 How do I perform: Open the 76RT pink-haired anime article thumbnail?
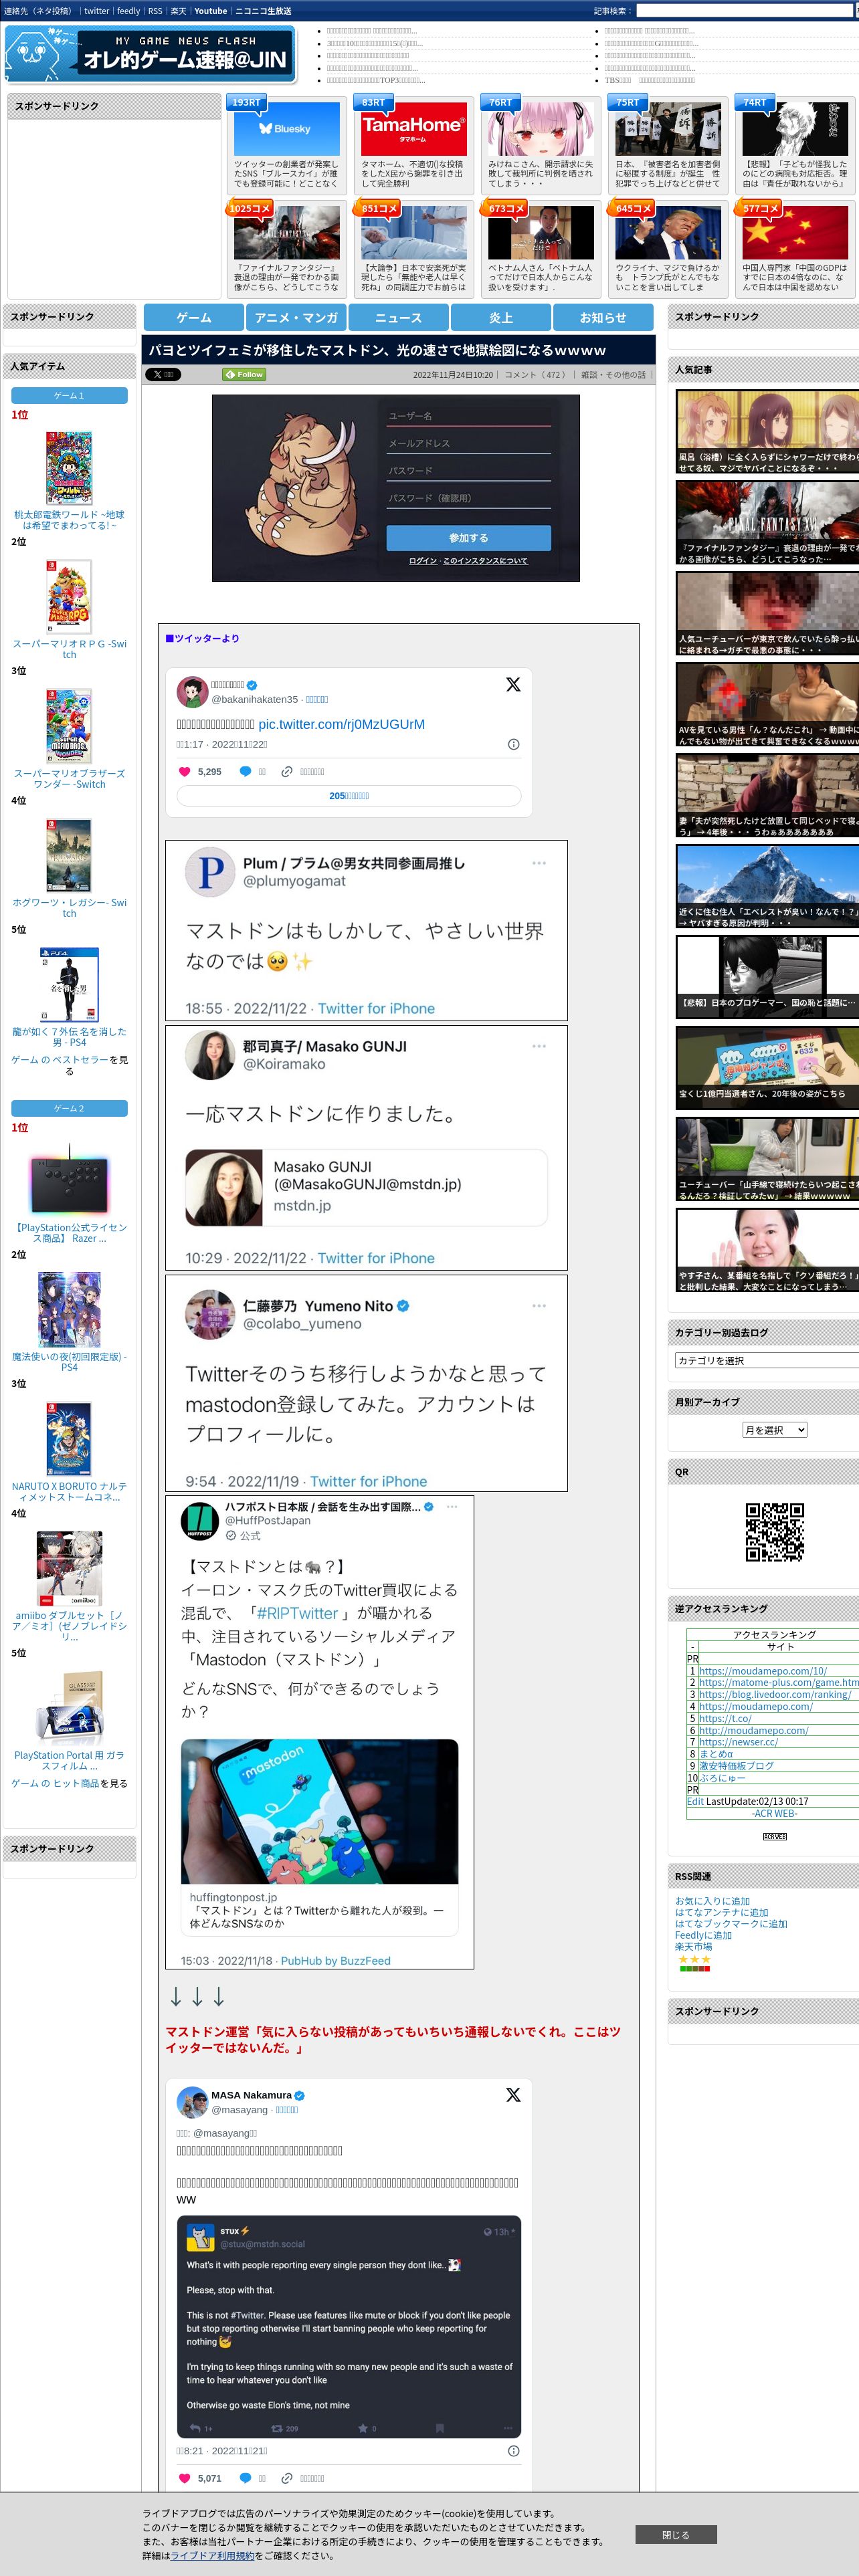coord(540,130)
